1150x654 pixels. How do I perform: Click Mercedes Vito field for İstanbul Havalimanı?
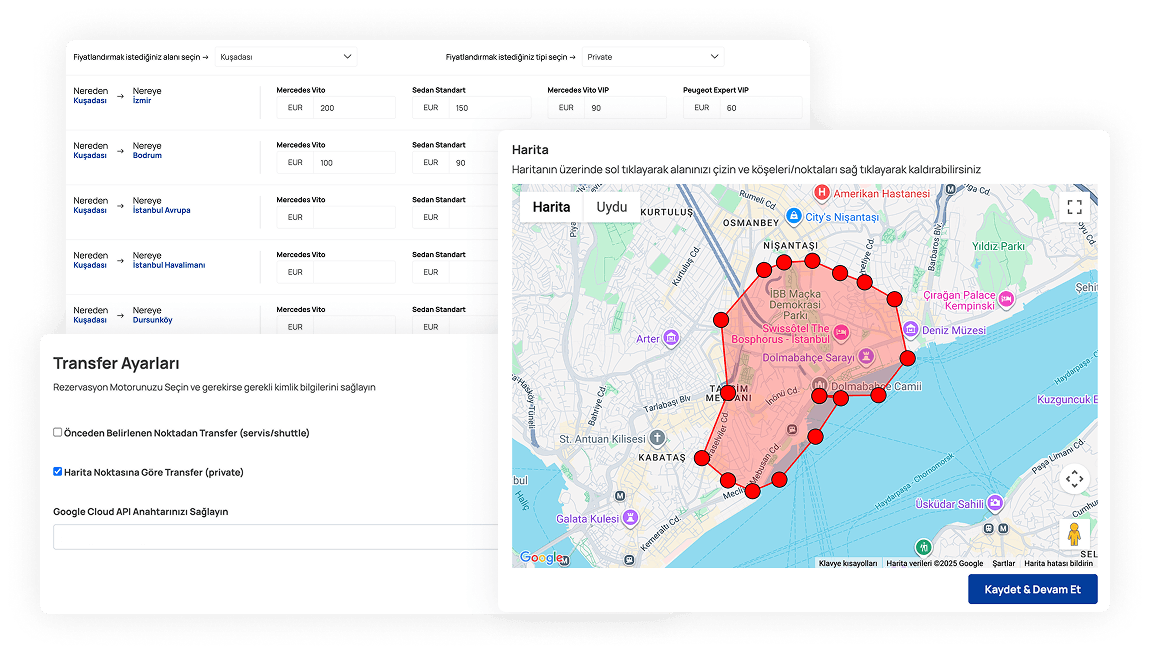pyautogui.click(x=354, y=272)
